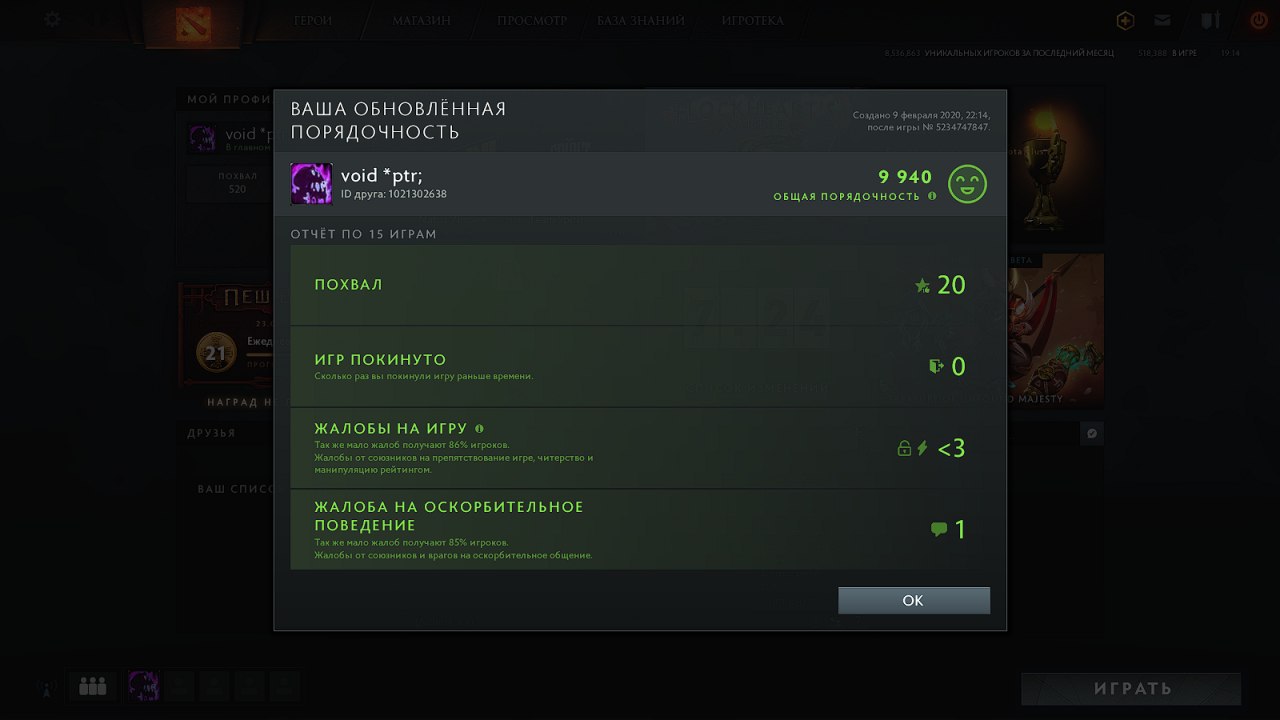Open the Герои menu tab

pyautogui.click(x=313, y=20)
